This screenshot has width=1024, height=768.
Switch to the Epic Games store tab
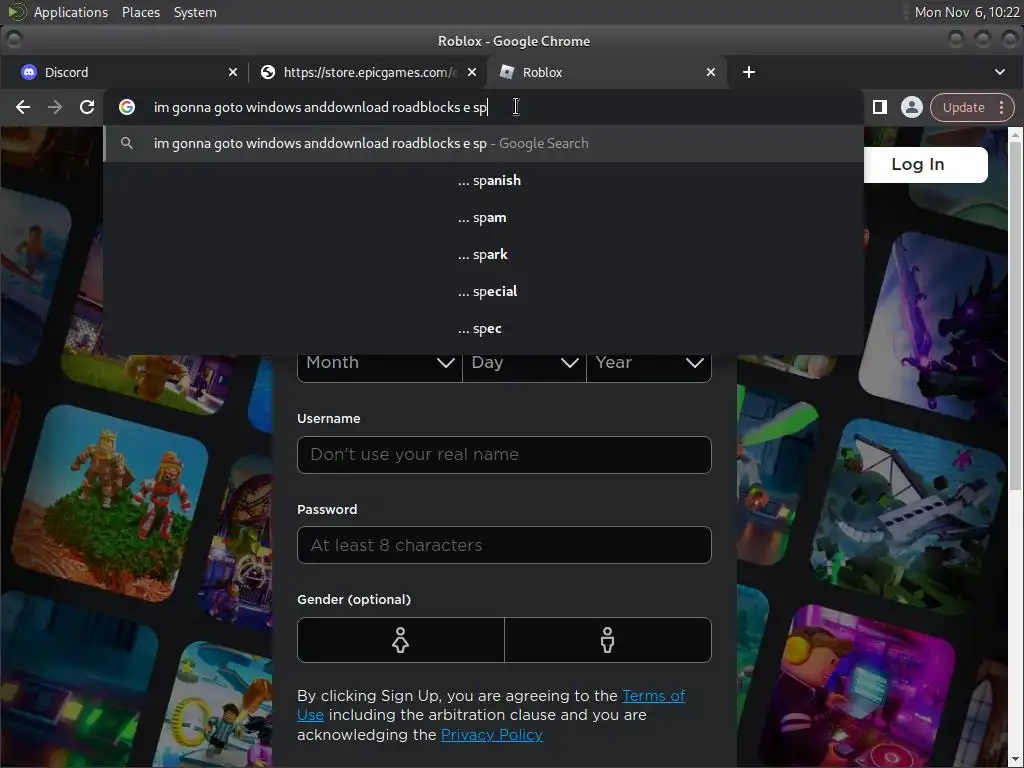click(x=369, y=72)
